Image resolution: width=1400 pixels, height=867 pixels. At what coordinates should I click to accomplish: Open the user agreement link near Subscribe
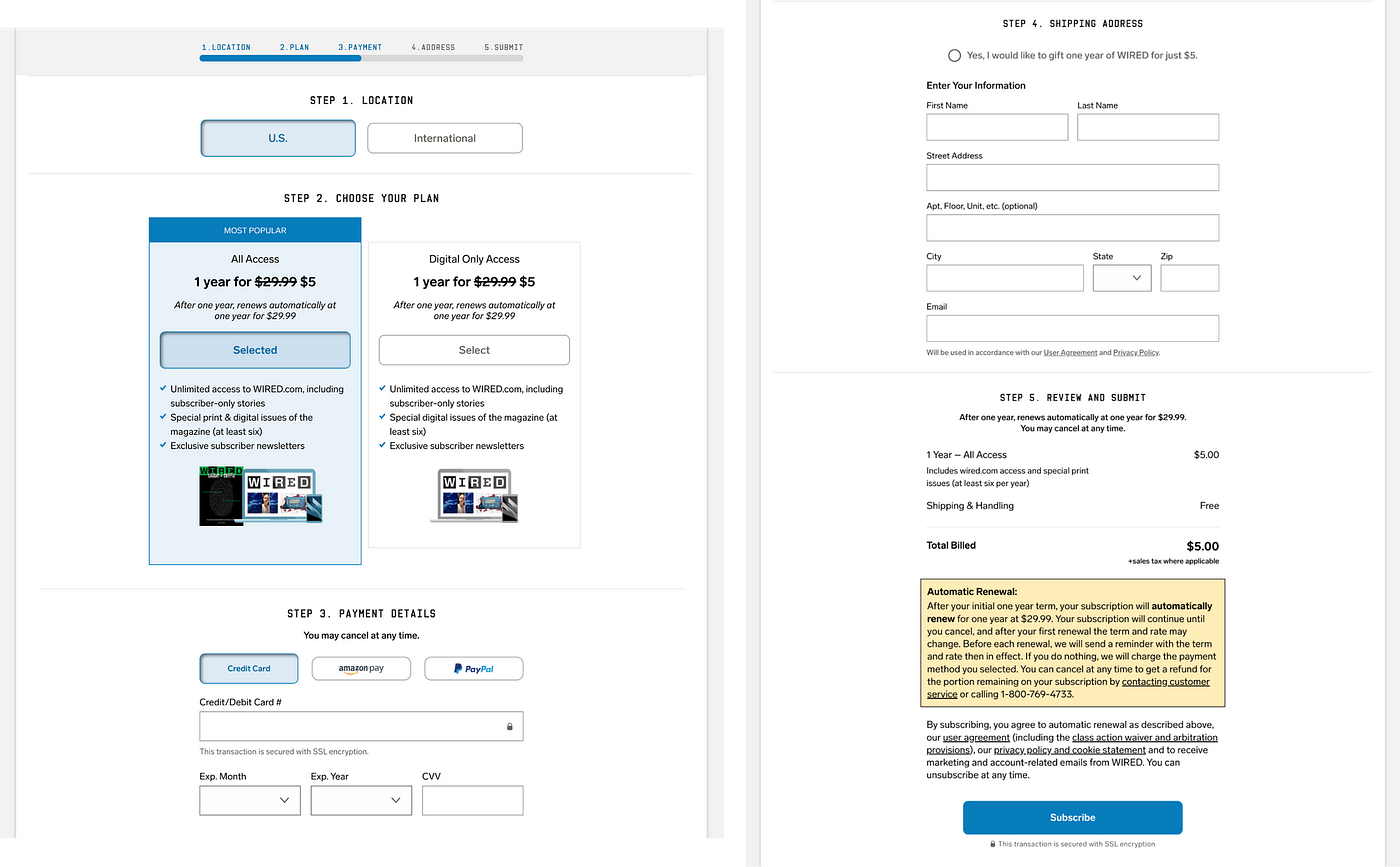(x=976, y=738)
